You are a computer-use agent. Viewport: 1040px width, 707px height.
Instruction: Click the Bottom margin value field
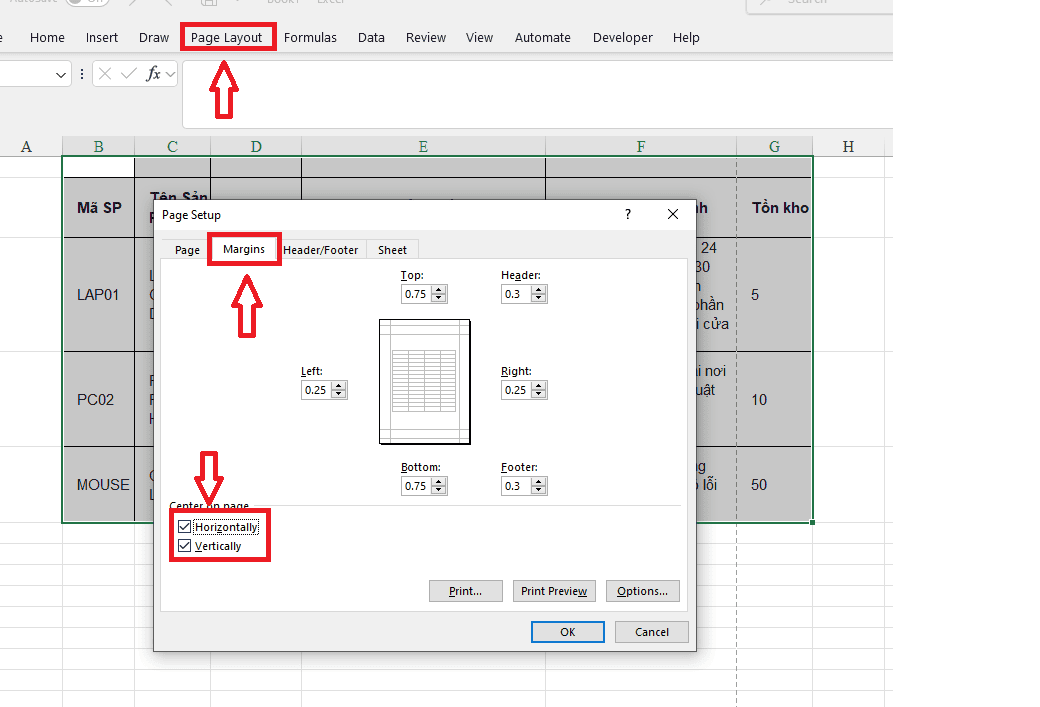click(x=416, y=486)
